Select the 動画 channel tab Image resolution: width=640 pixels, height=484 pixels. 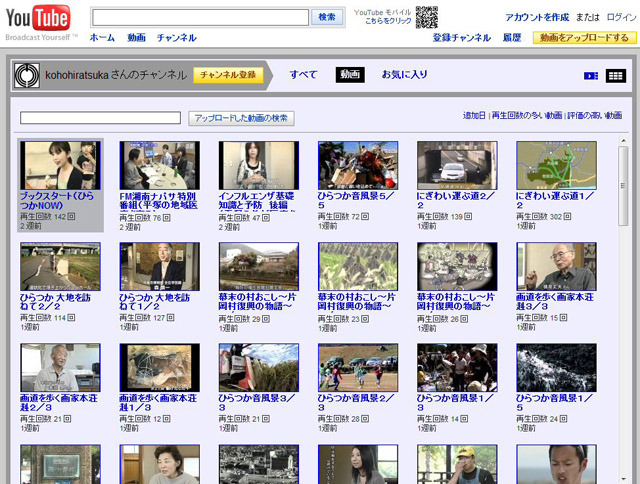350,75
